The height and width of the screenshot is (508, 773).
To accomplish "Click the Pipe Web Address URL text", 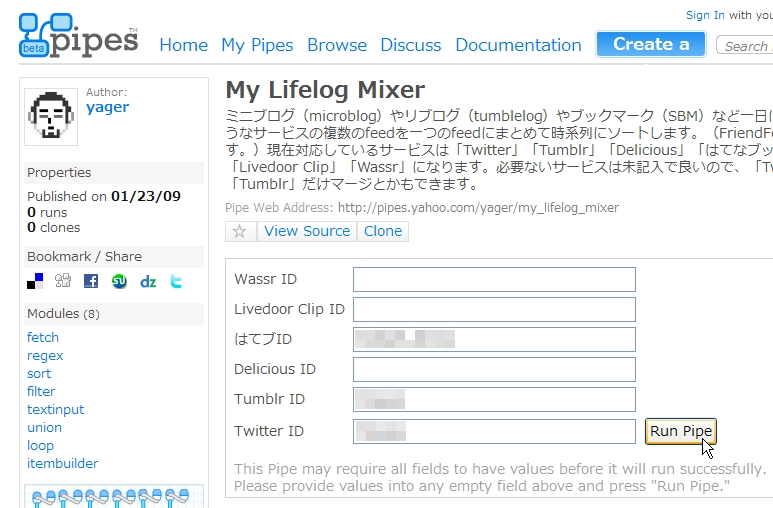I will pyautogui.click(x=478, y=208).
